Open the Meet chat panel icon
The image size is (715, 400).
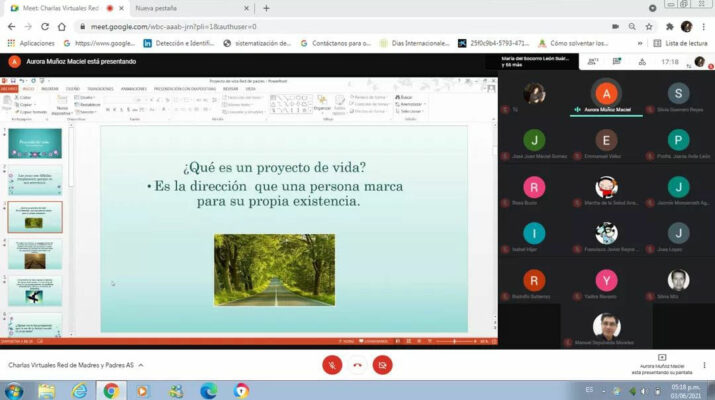618,62
